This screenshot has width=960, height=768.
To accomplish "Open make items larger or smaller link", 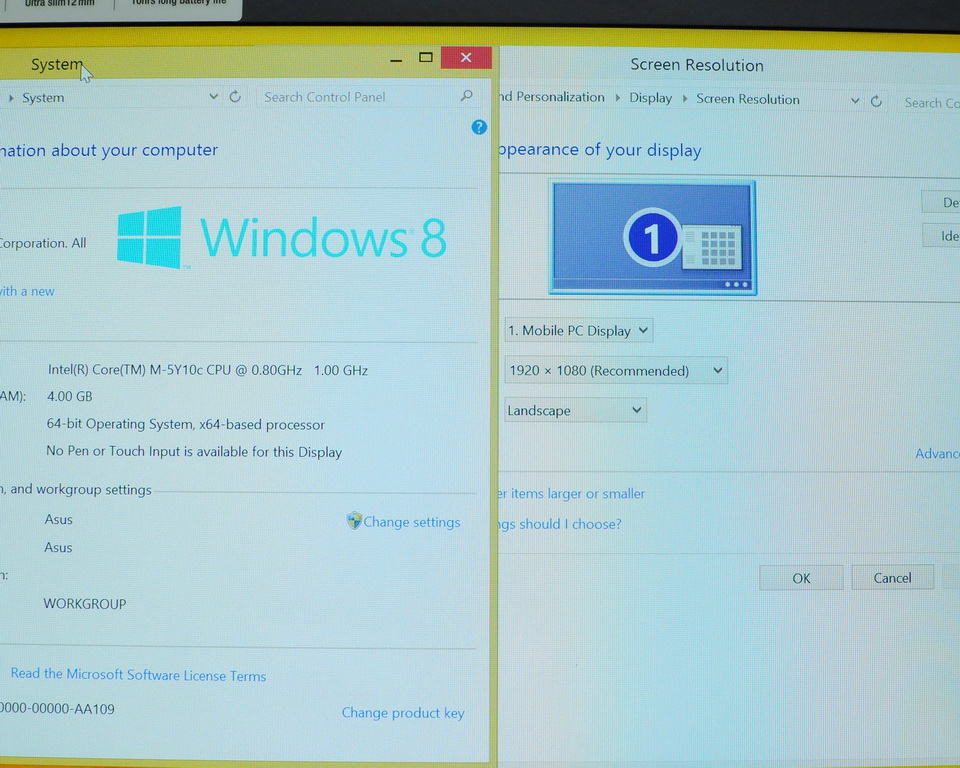I will point(571,494).
